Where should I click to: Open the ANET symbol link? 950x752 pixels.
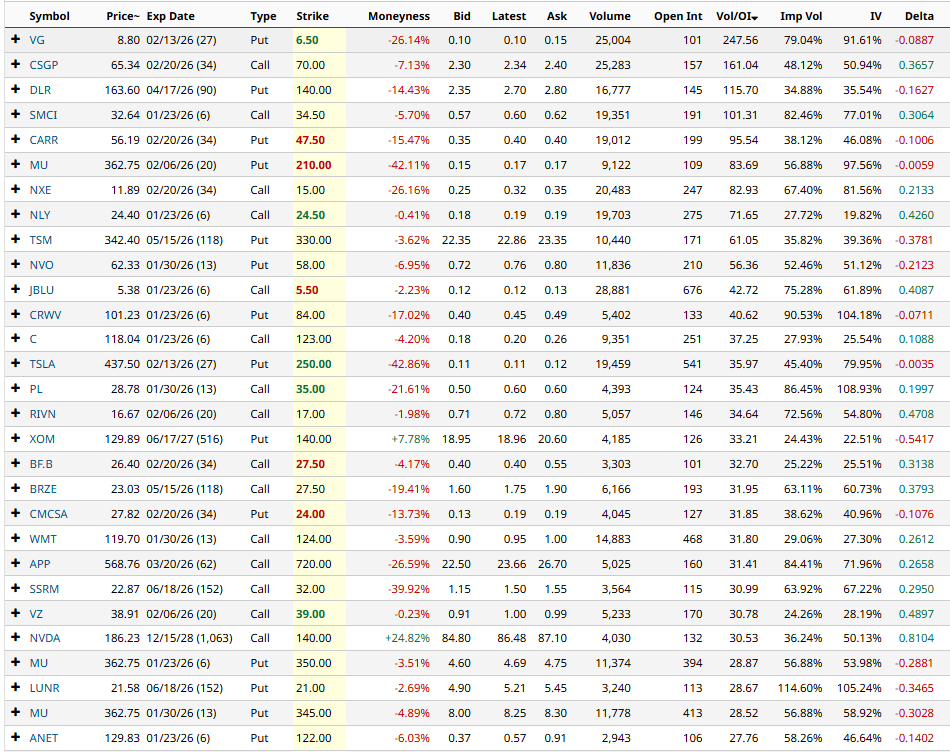point(44,738)
